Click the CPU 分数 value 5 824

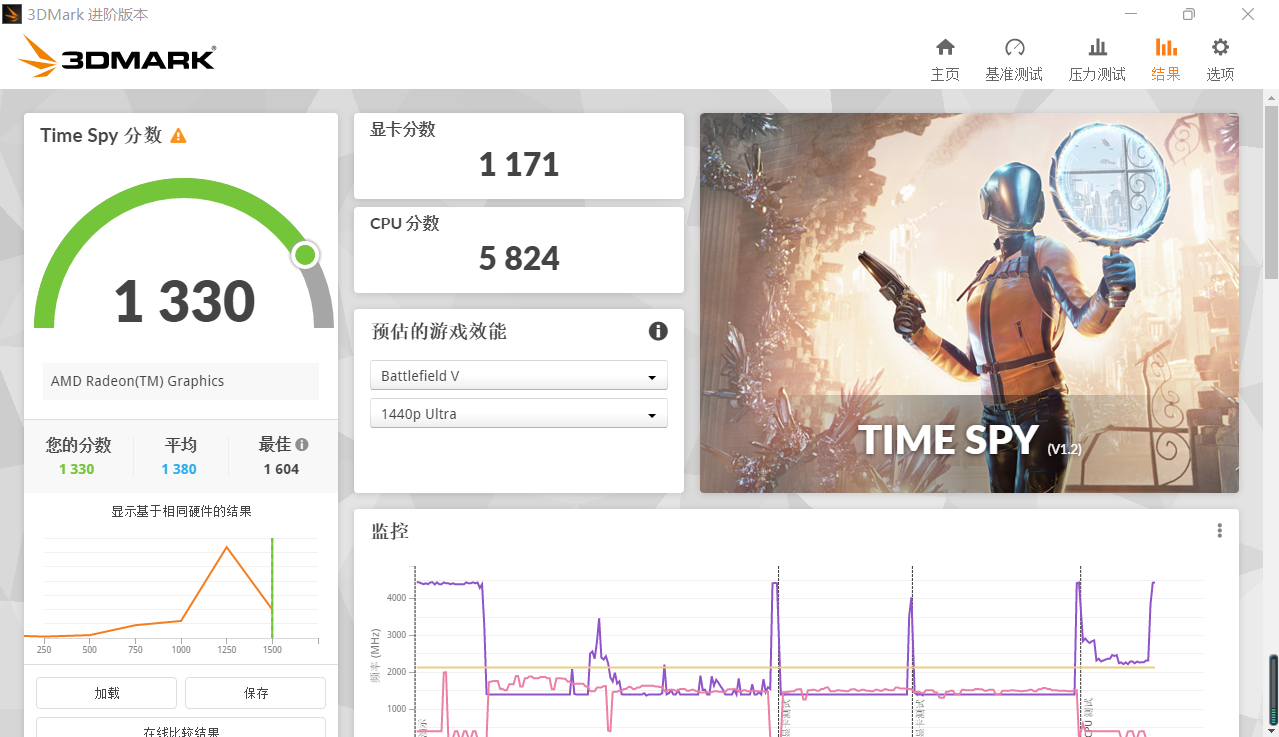point(519,259)
